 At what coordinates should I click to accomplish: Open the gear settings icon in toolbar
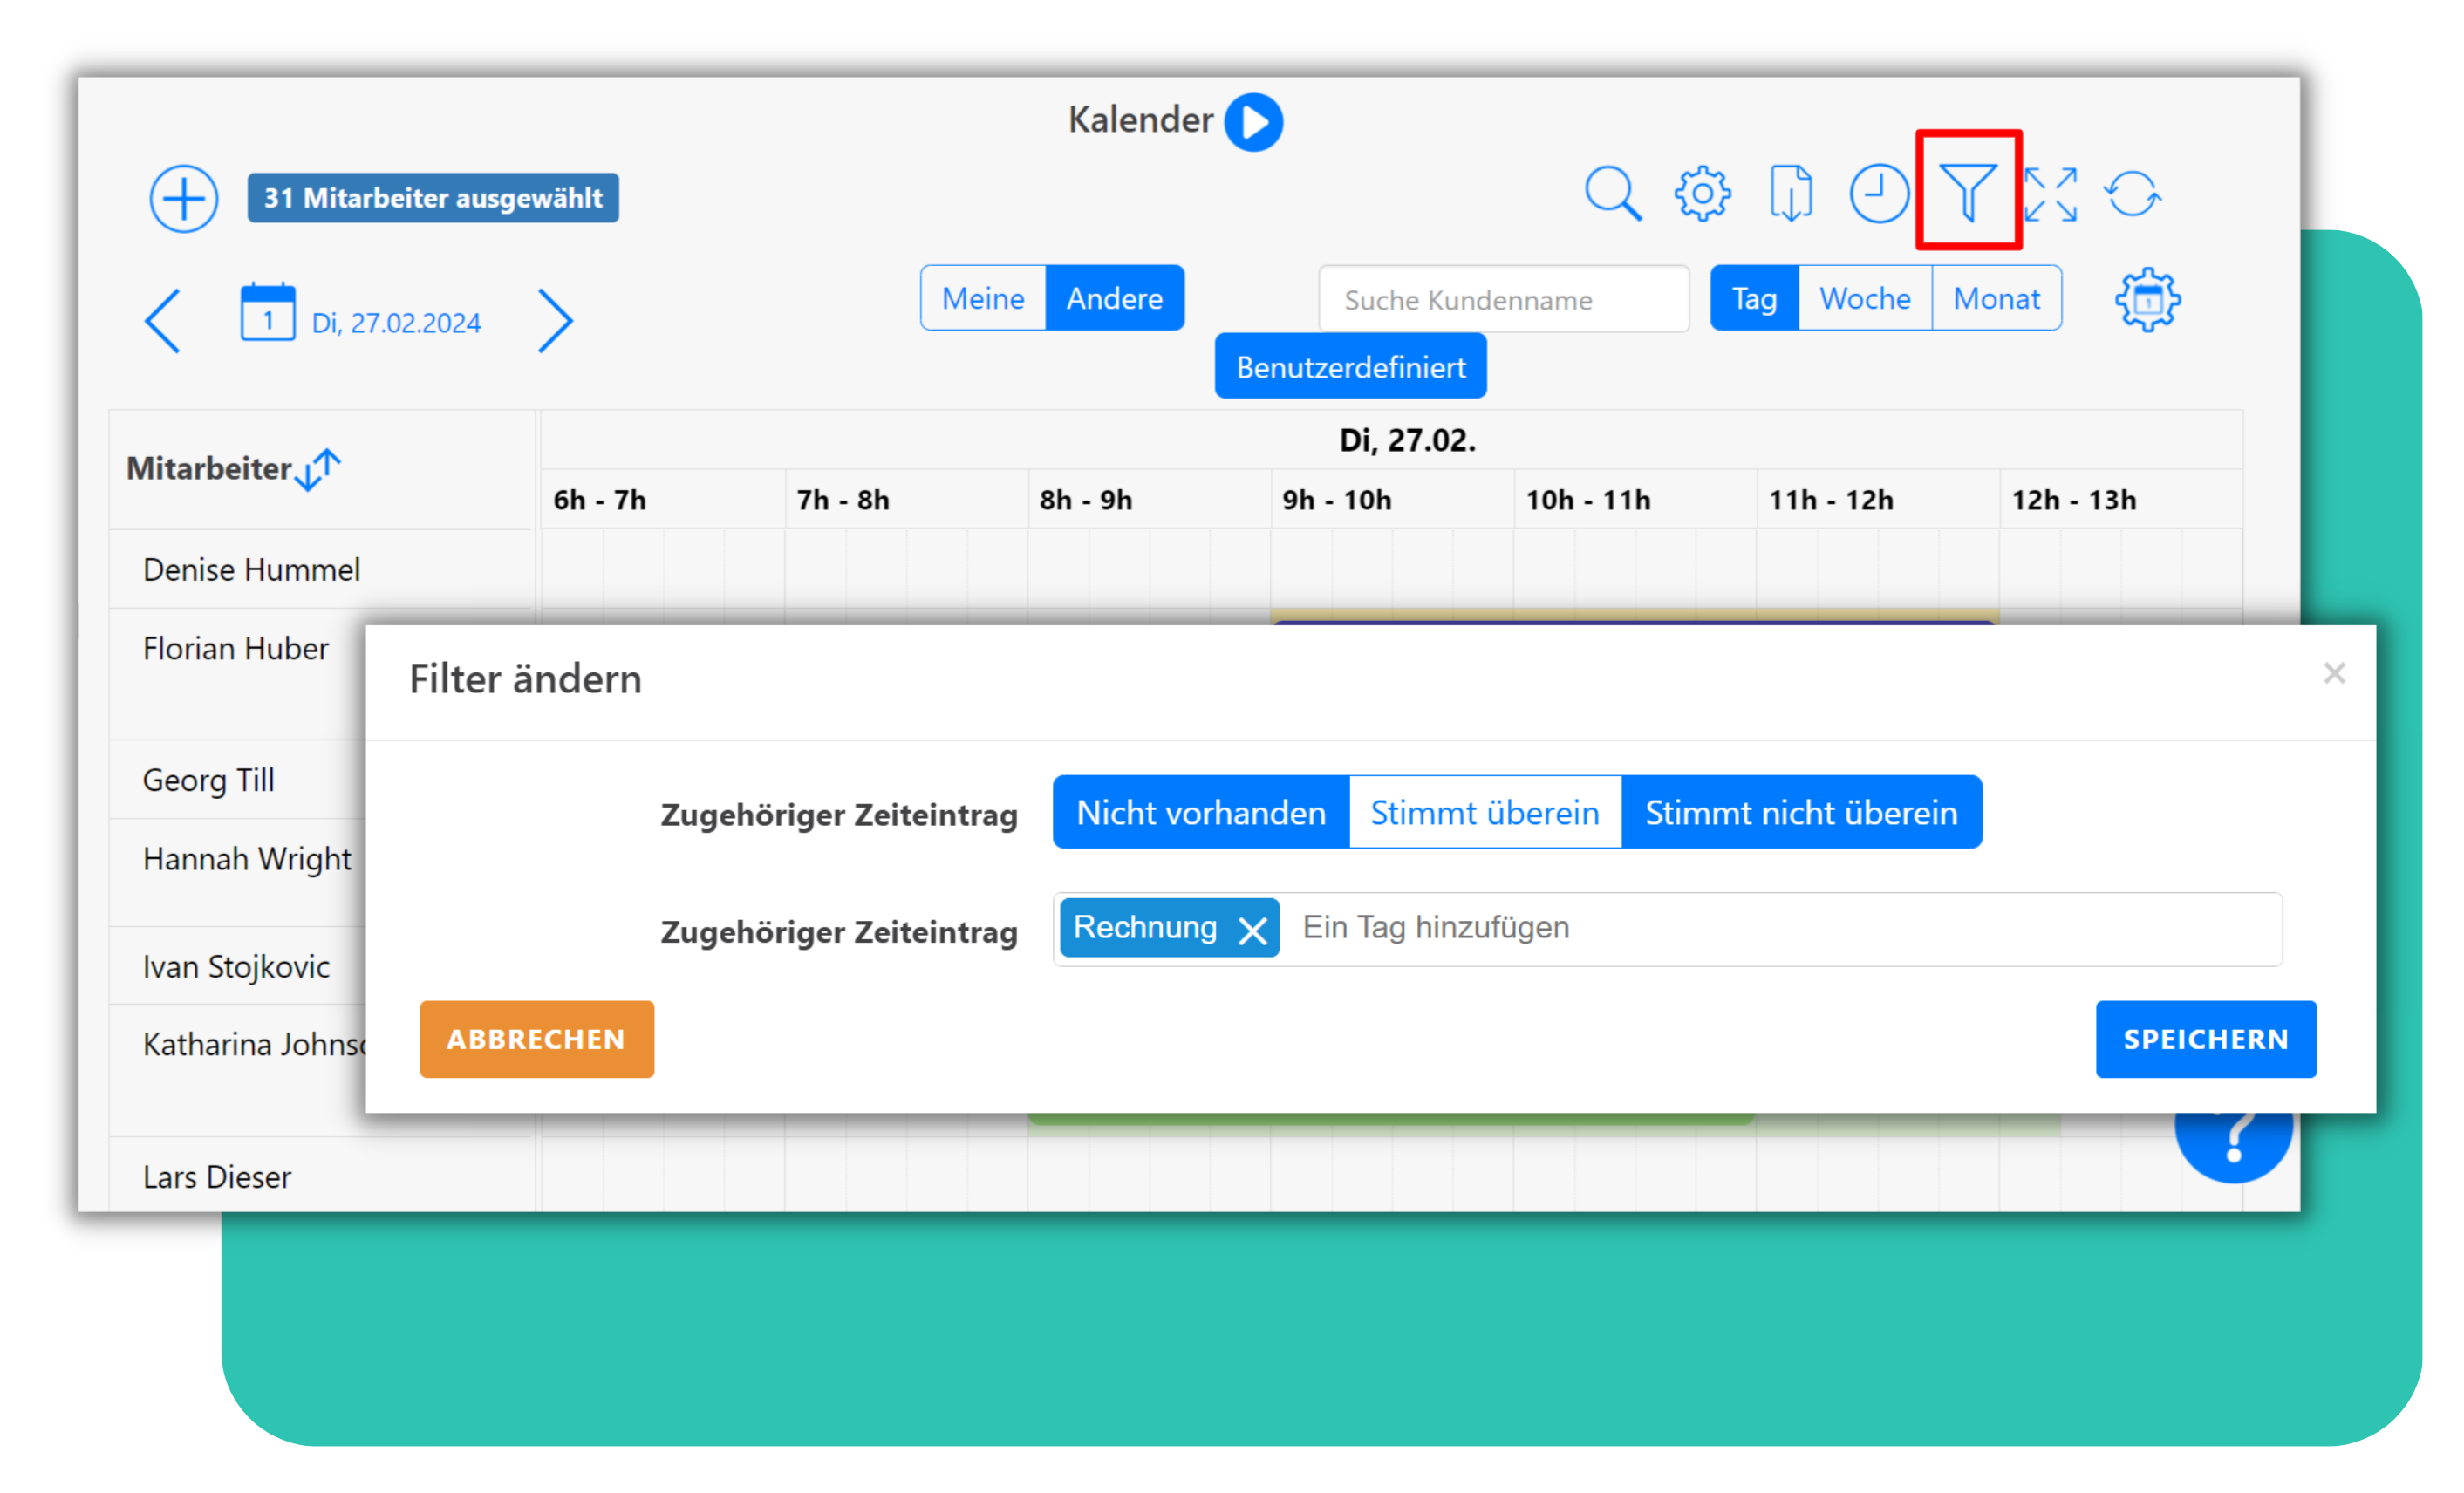coord(1702,193)
